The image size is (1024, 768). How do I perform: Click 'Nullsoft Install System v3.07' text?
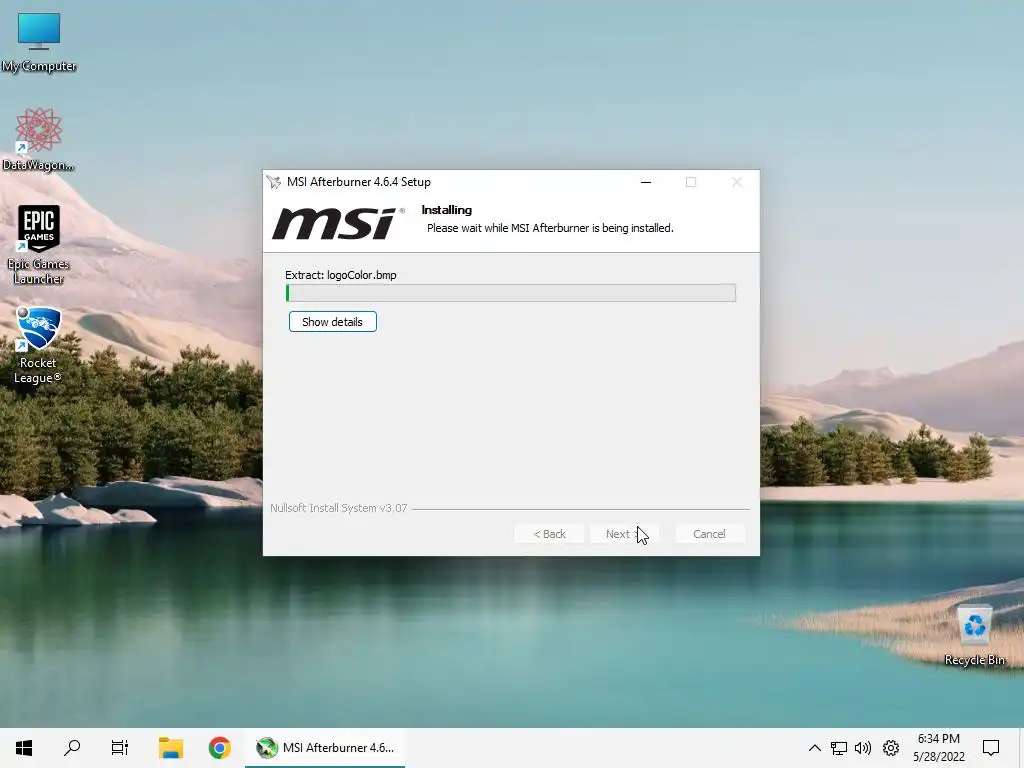(x=339, y=508)
